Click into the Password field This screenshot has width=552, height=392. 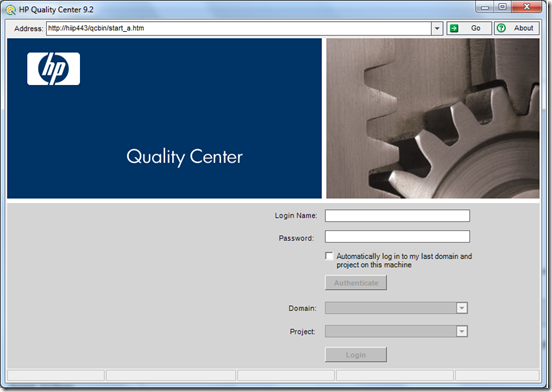[x=397, y=236]
